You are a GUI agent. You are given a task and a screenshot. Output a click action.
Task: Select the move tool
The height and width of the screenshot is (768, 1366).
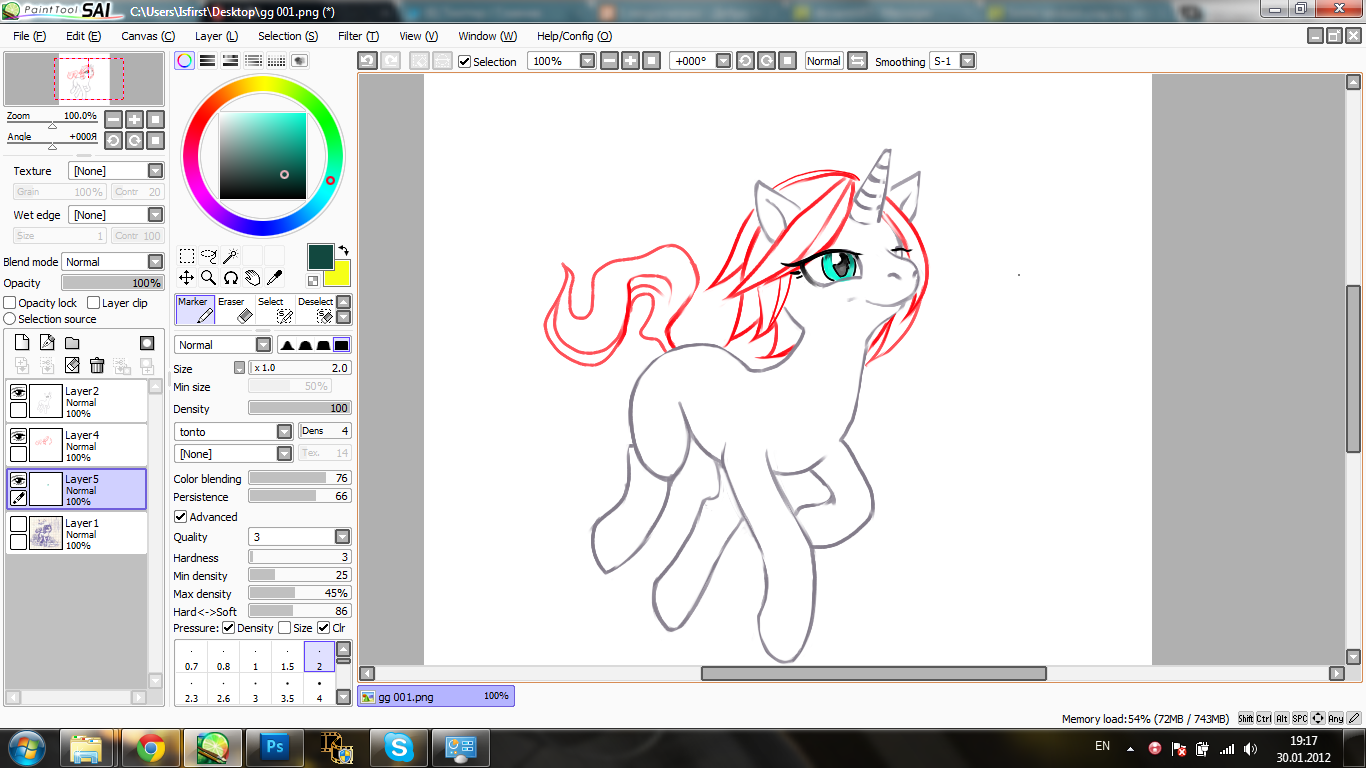click(187, 277)
